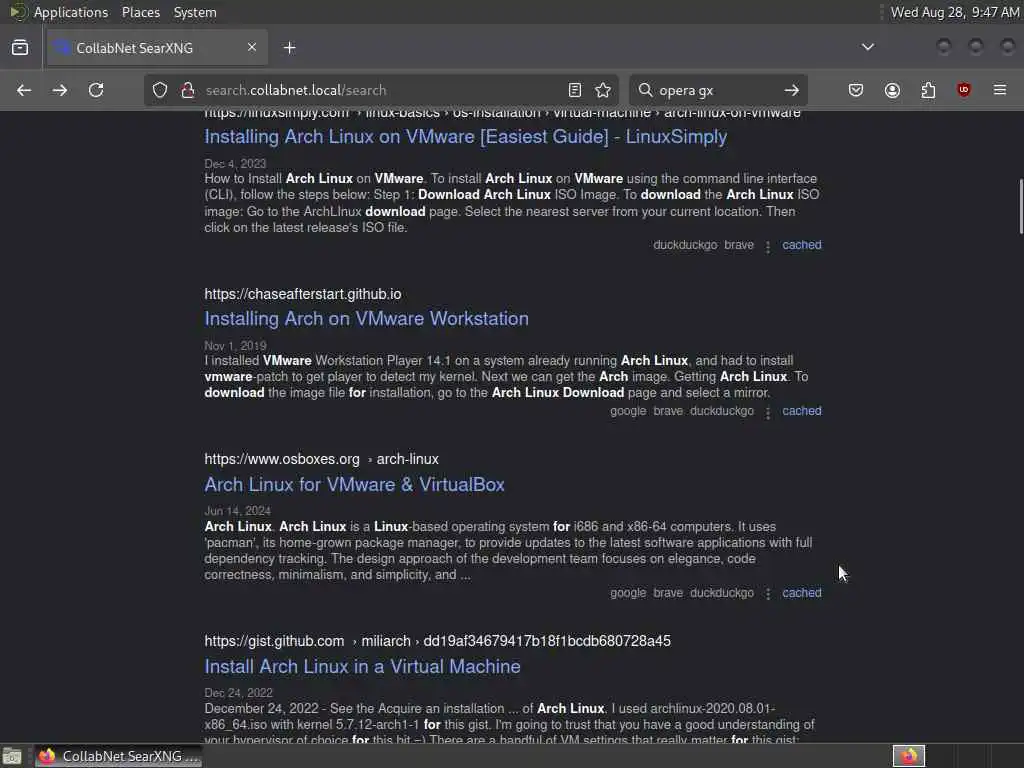
Task: Open the list all tabs dropdown
Action: [x=868, y=47]
